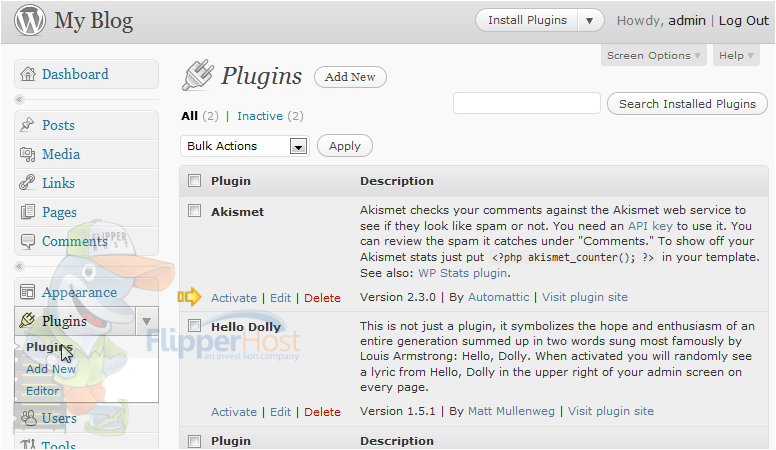This screenshot has width=776, height=450.
Task: Collapse lower sidebar section arrow above Appearance
Action: 19,266
